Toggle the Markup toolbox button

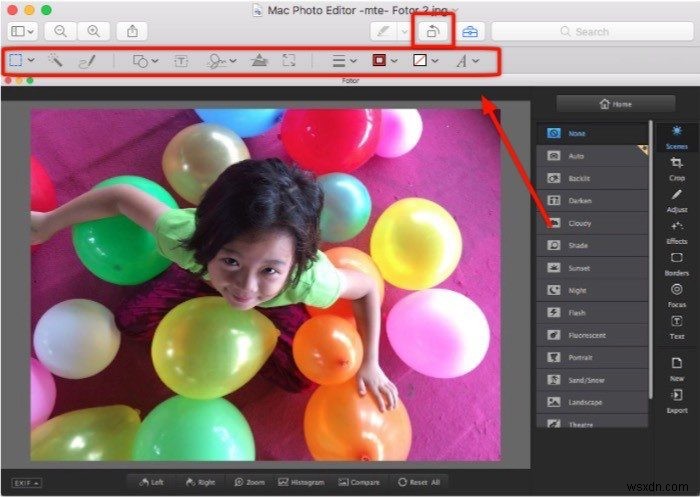tap(469, 31)
